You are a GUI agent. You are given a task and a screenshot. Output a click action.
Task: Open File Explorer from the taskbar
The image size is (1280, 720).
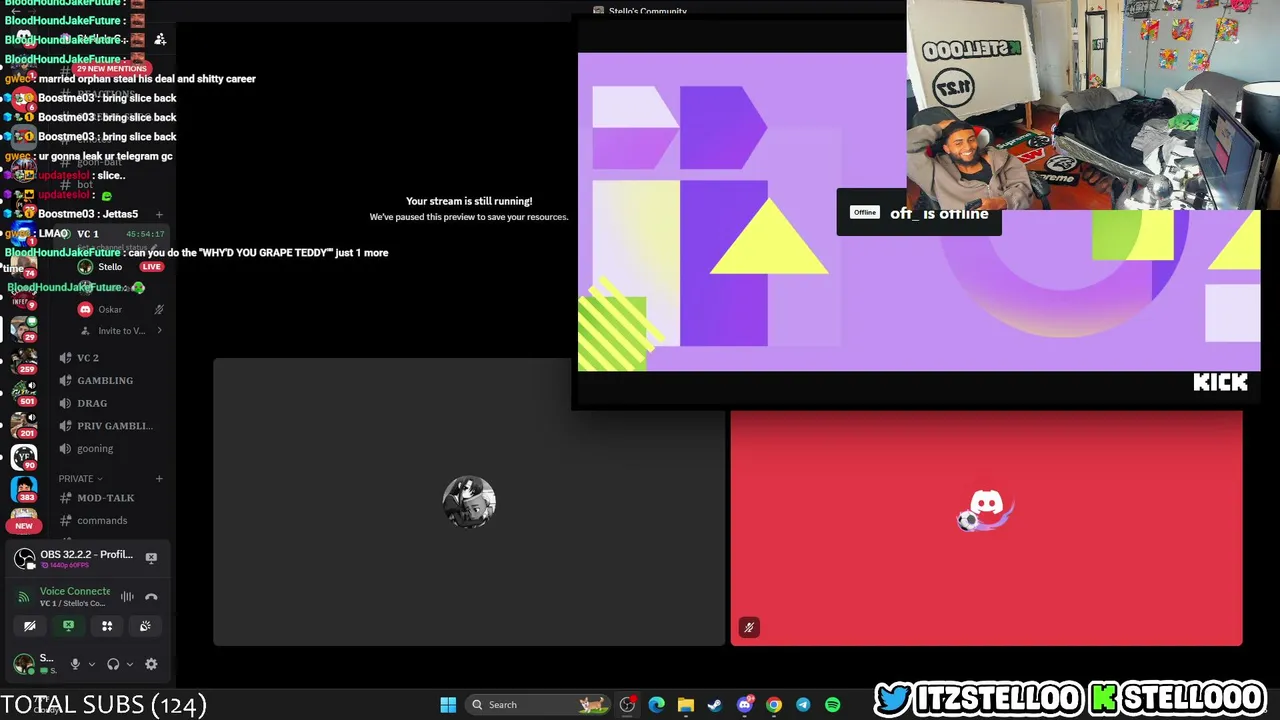pyautogui.click(x=685, y=705)
